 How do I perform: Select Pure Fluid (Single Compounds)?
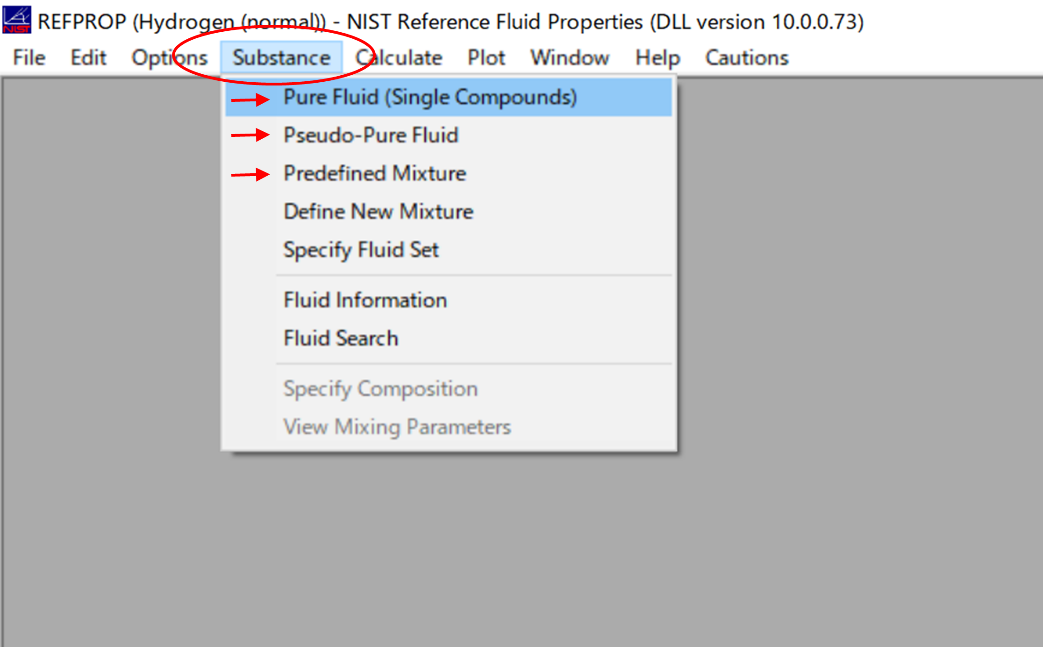click(430, 98)
